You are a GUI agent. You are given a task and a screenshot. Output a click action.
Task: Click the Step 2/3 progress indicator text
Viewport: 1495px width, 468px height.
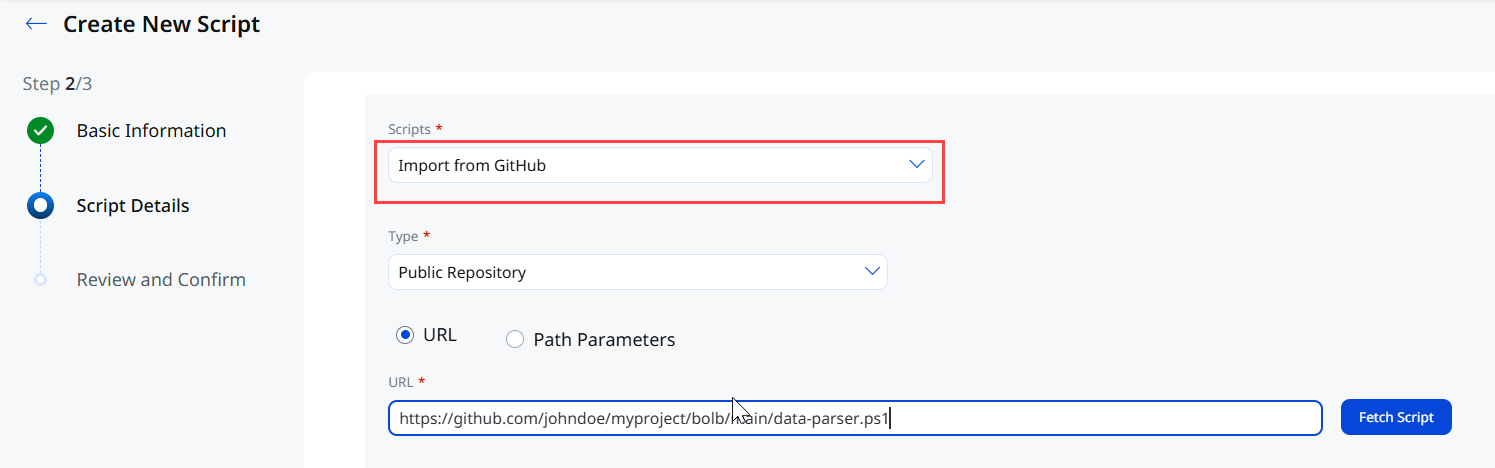point(57,84)
